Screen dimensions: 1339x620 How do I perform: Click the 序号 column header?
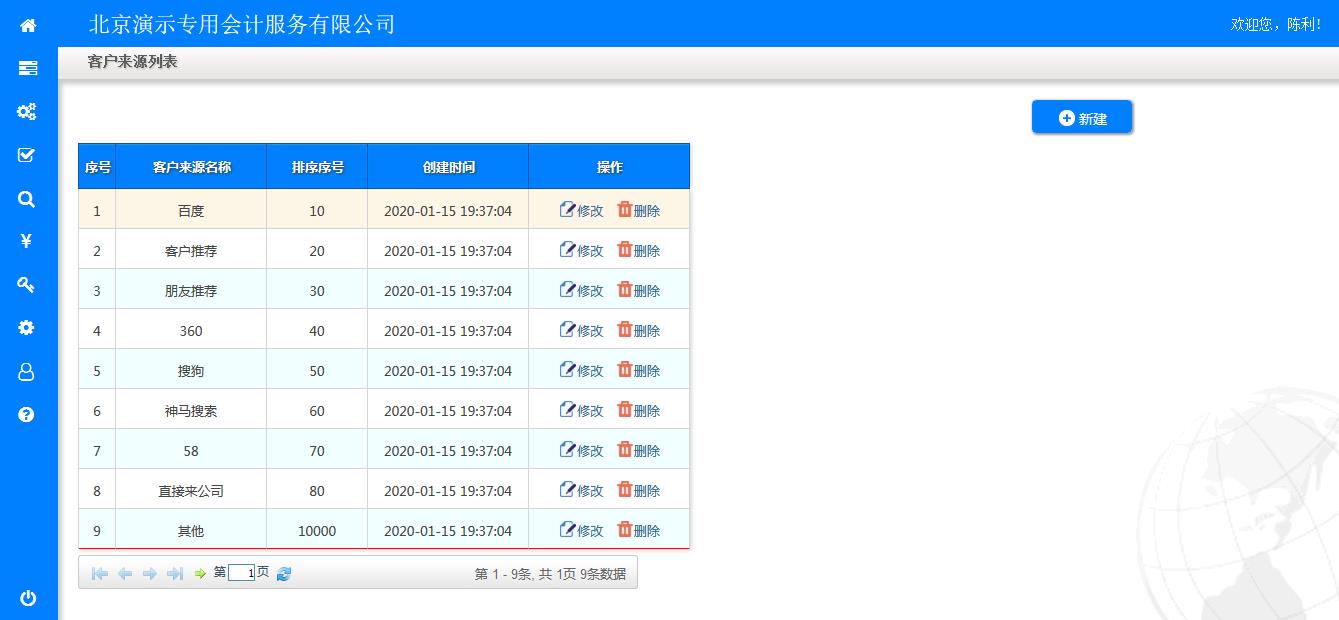(x=97, y=167)
